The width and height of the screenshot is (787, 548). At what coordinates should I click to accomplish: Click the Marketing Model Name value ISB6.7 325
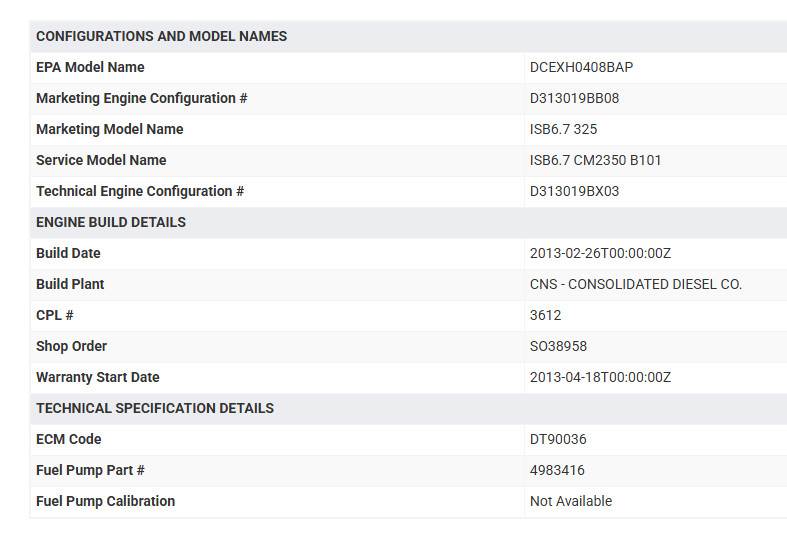point(563,129)
